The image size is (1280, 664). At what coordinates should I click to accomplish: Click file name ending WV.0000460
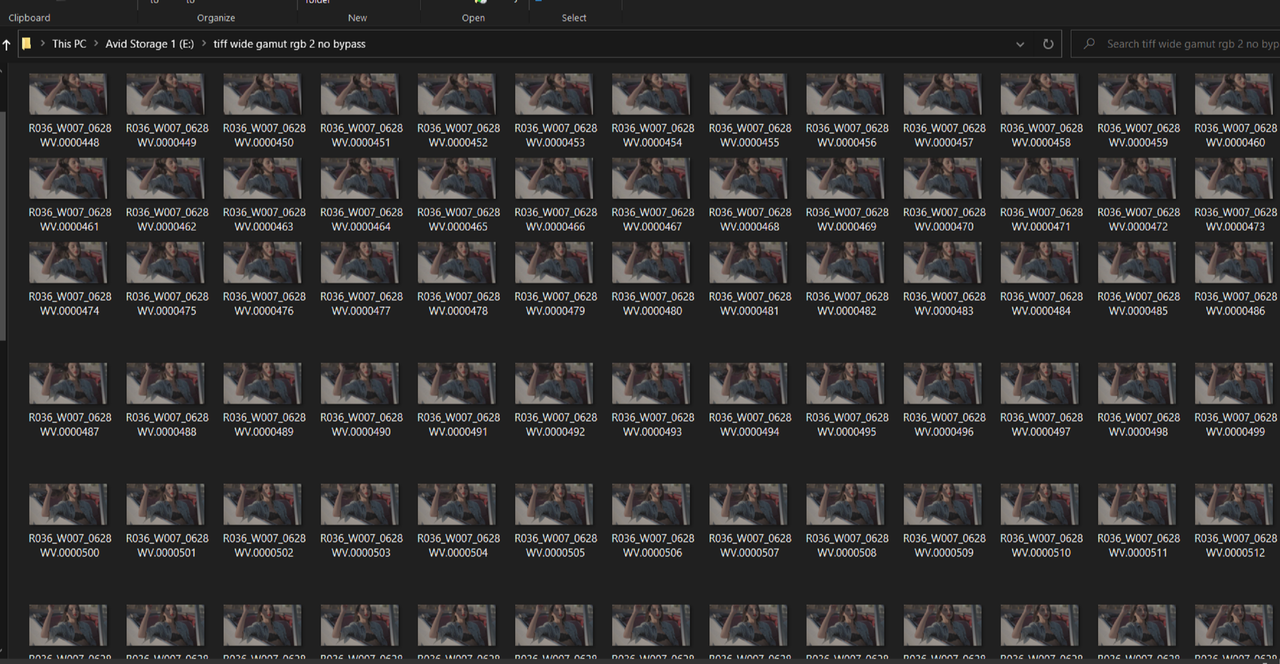point(1234,135)
